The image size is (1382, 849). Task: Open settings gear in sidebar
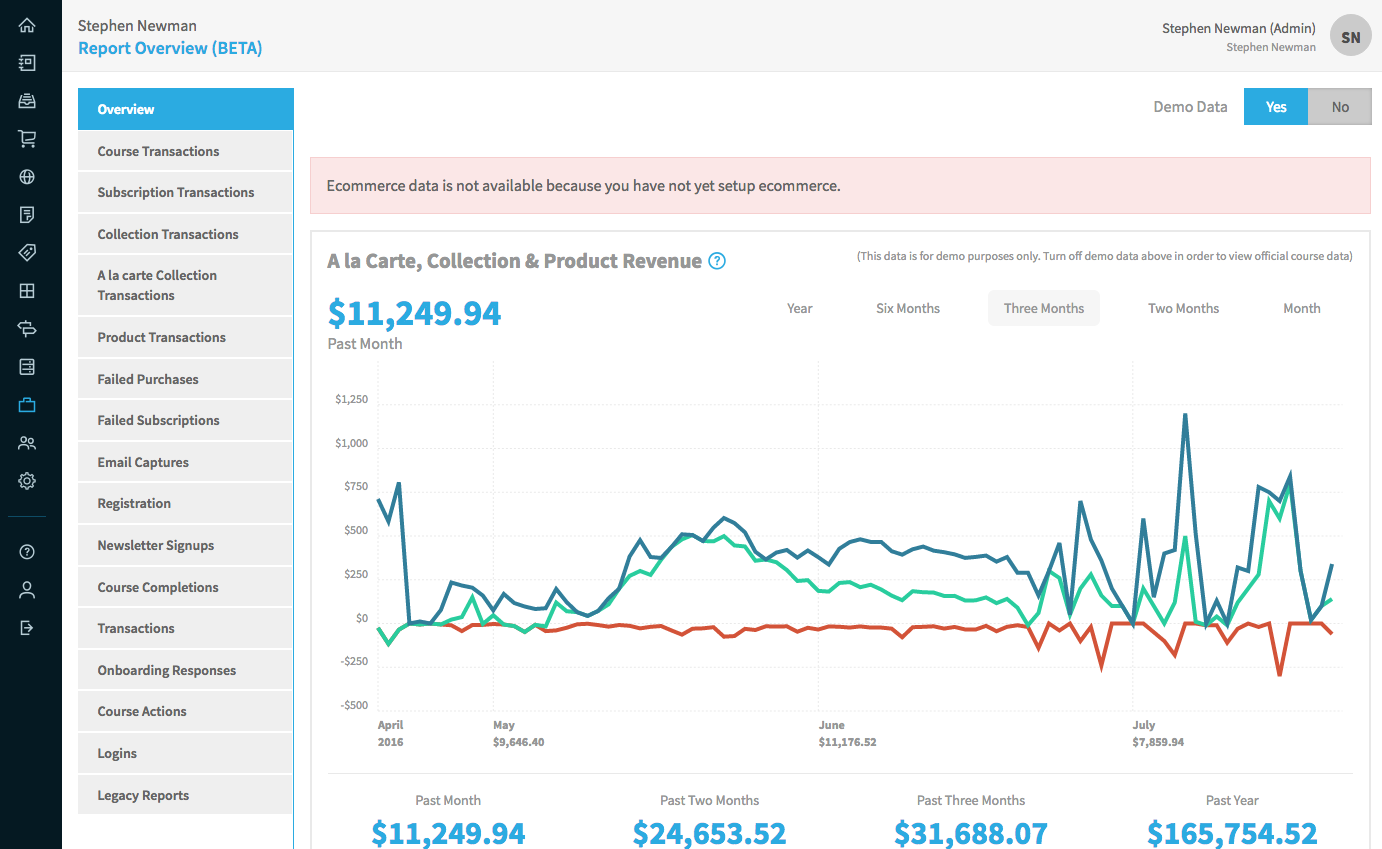(x=27, y=481)
